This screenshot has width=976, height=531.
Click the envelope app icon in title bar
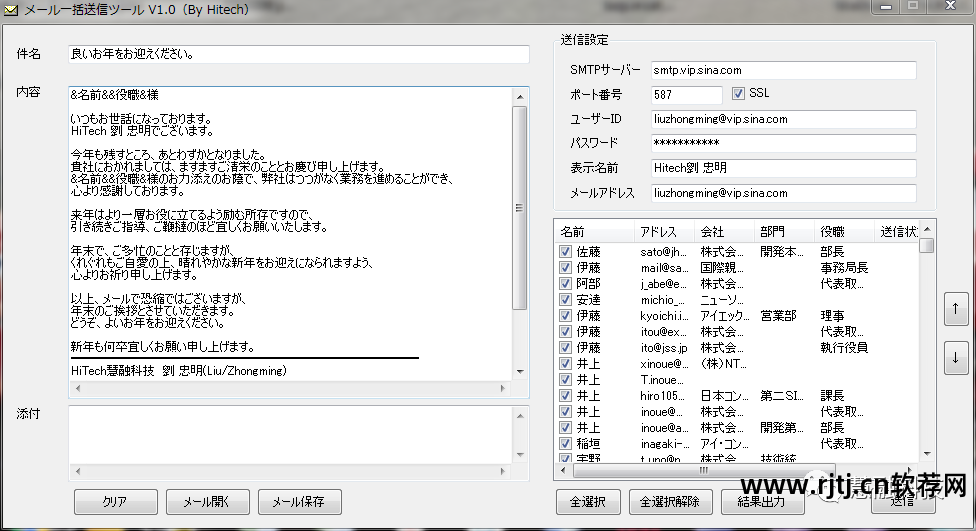pos(11,10)
